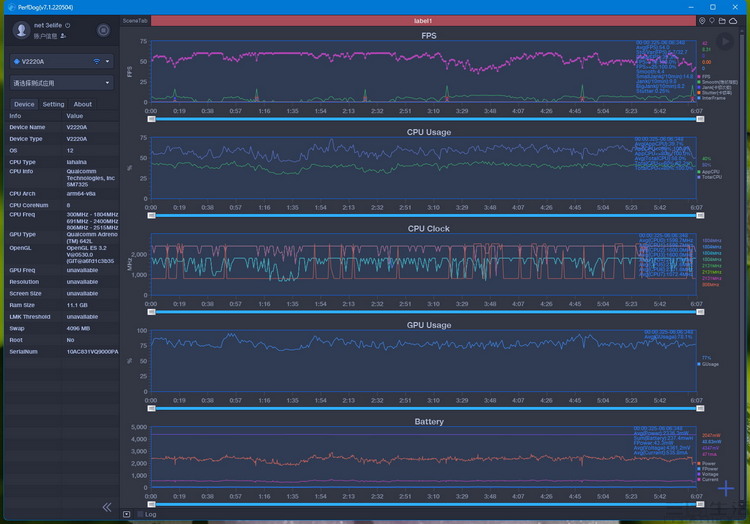
Task: Toggle the Log checkbox
Action: click(x=140, y=514)
